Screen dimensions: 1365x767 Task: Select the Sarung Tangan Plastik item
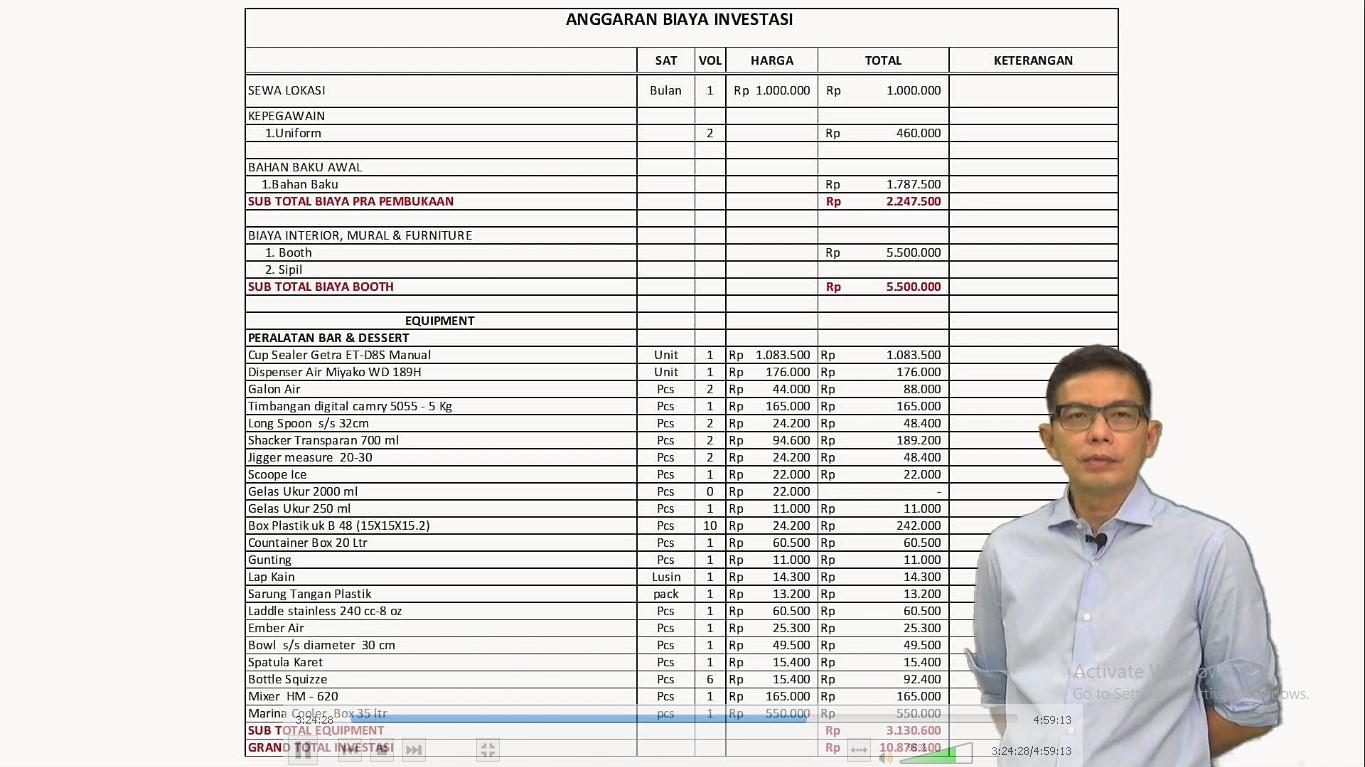[x=310, y=594]
